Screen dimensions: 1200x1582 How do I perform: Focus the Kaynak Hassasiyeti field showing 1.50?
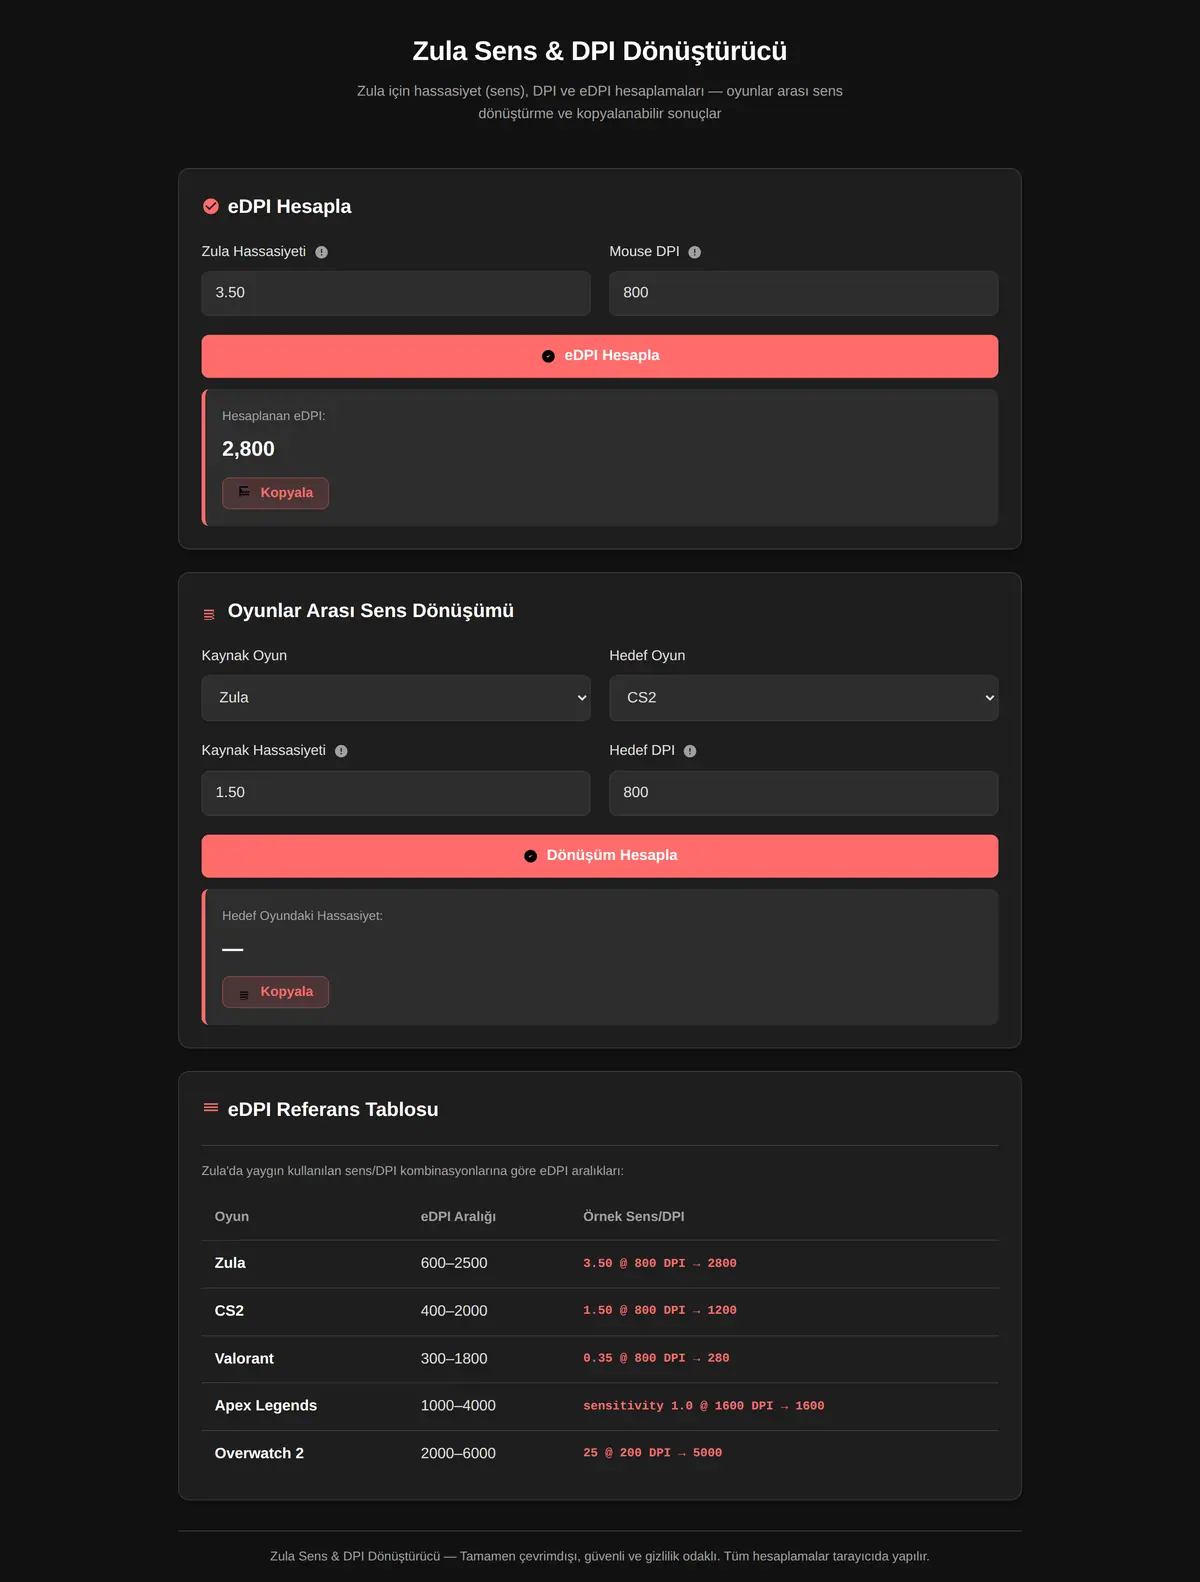click(396, 793)
